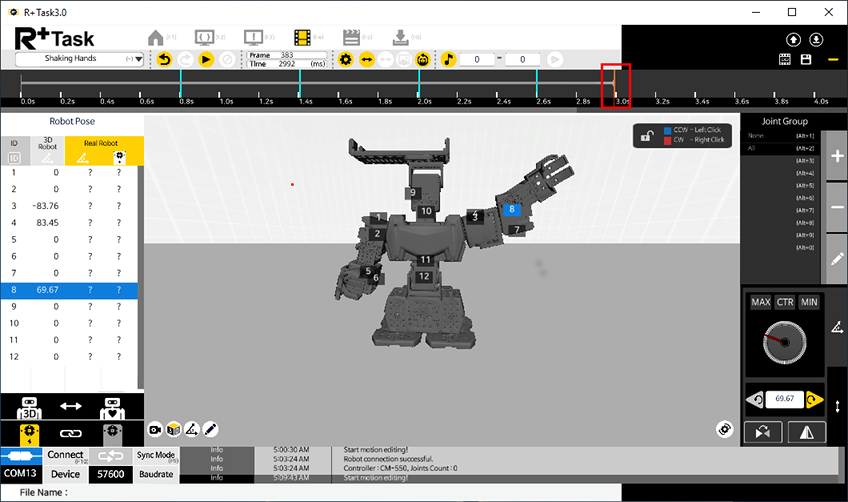Toggle the joint lock padlock icon
This screenshot has width=848, height=502.
click(648, 135)
